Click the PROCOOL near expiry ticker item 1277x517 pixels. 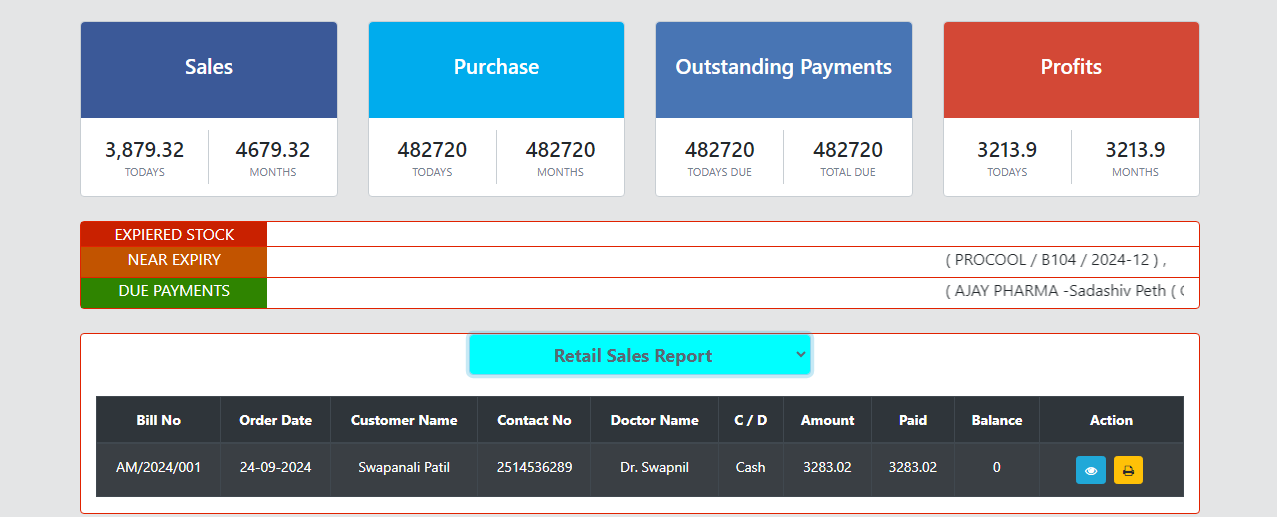point(1055,260)
